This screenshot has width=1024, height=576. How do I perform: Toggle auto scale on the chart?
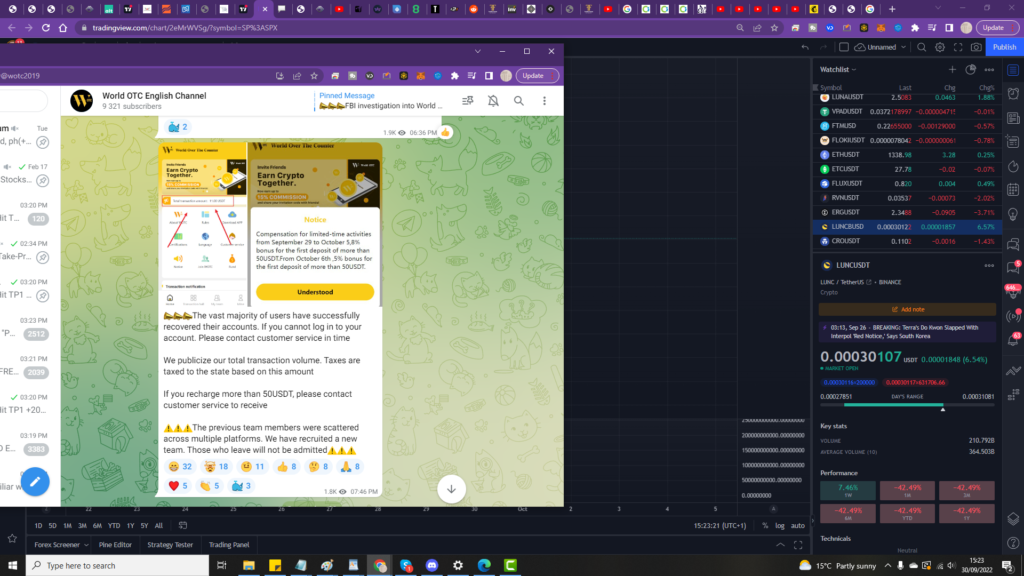pyautogui.click(x=798, y=526)
